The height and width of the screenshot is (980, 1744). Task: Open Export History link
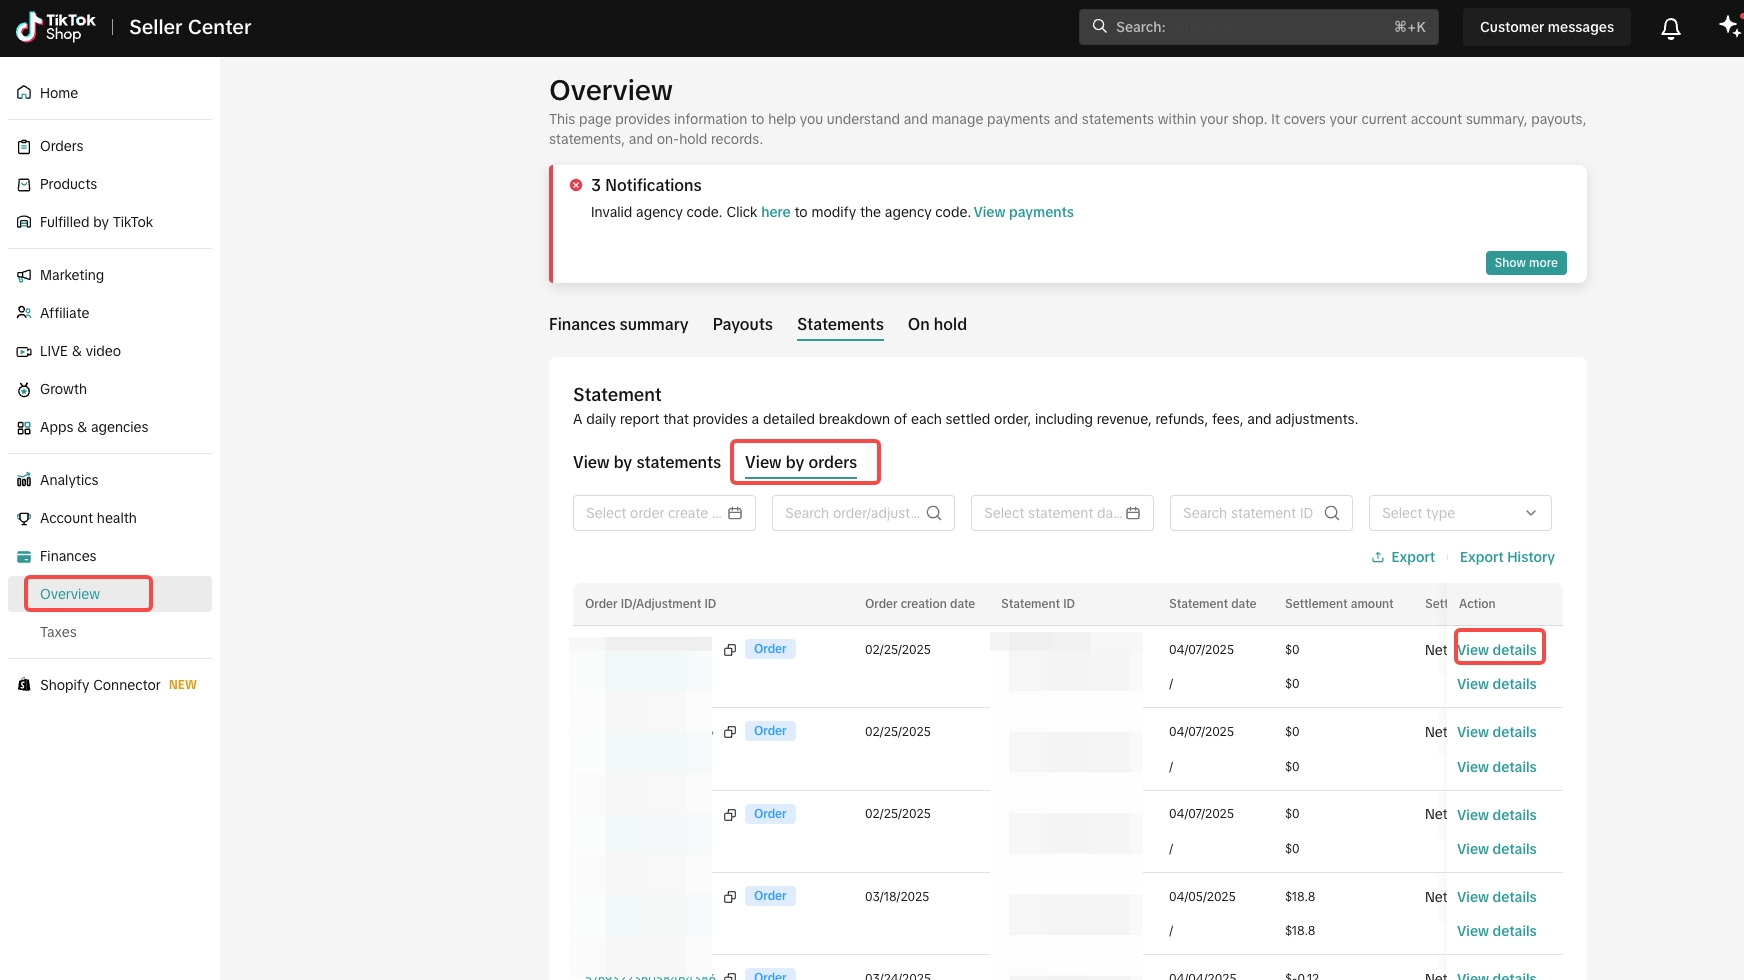(1507, 557)
